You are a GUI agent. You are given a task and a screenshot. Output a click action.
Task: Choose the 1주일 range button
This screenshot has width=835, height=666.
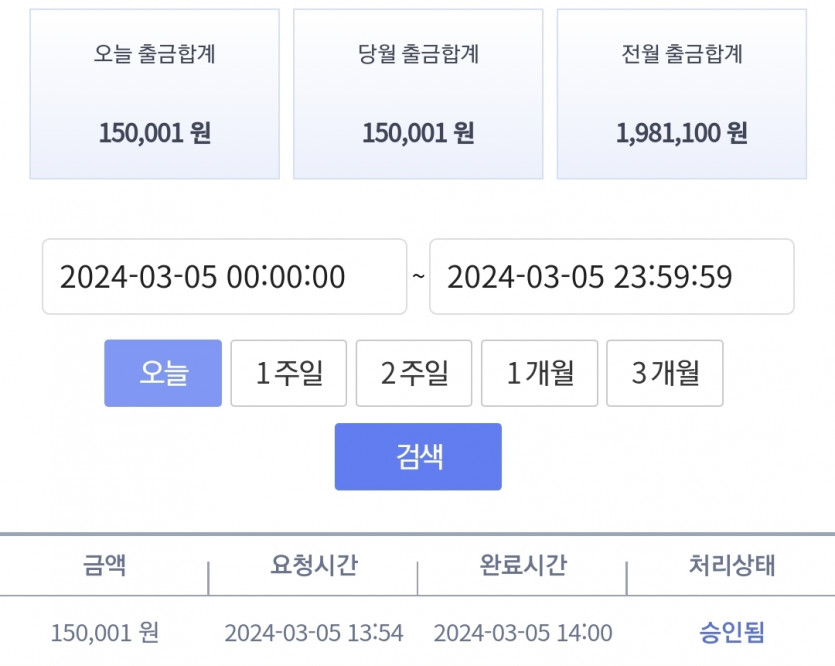coord(289,373)
